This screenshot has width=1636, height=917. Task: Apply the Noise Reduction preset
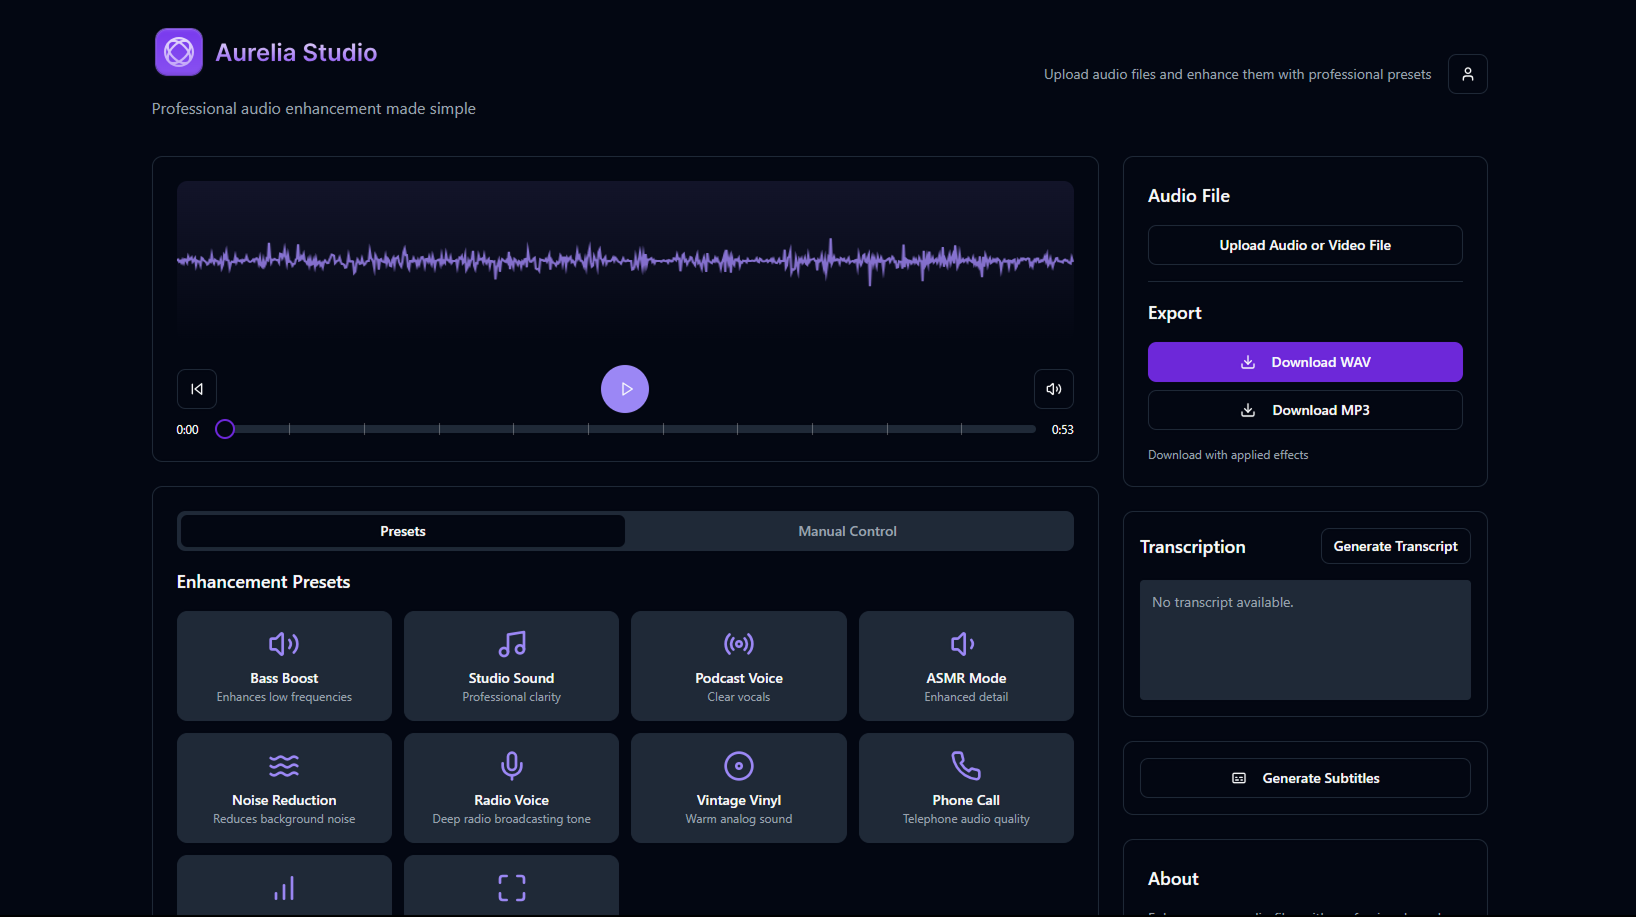284,788
